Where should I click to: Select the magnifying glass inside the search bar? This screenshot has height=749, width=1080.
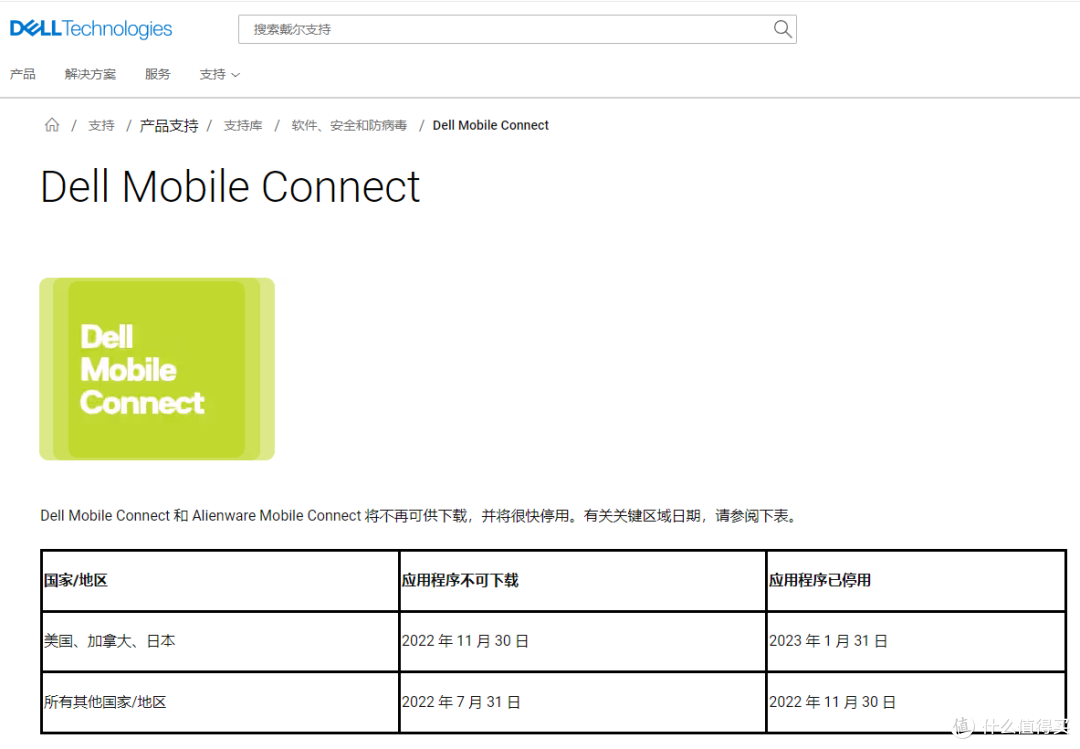782,29
